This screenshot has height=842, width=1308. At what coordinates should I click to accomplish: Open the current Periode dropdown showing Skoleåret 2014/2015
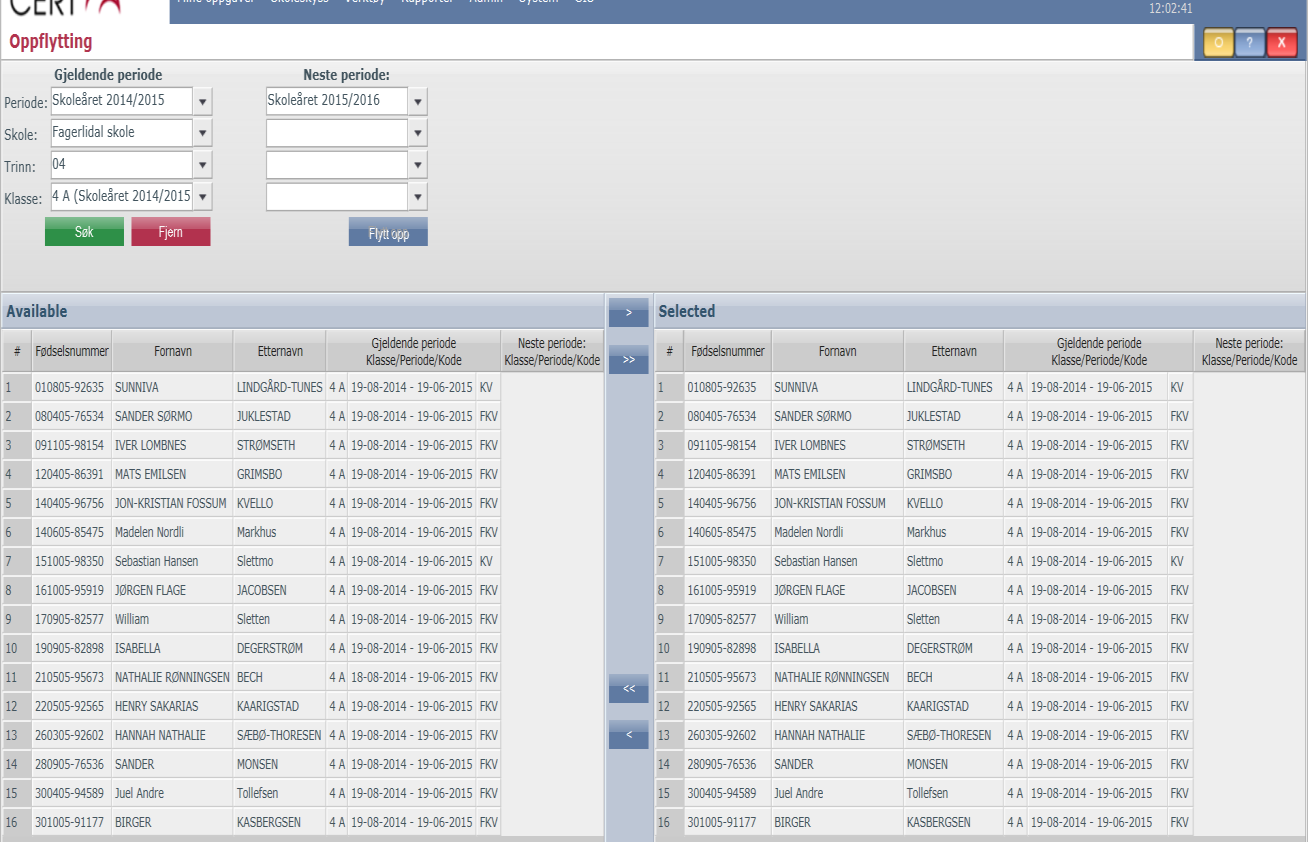[202, 102]
